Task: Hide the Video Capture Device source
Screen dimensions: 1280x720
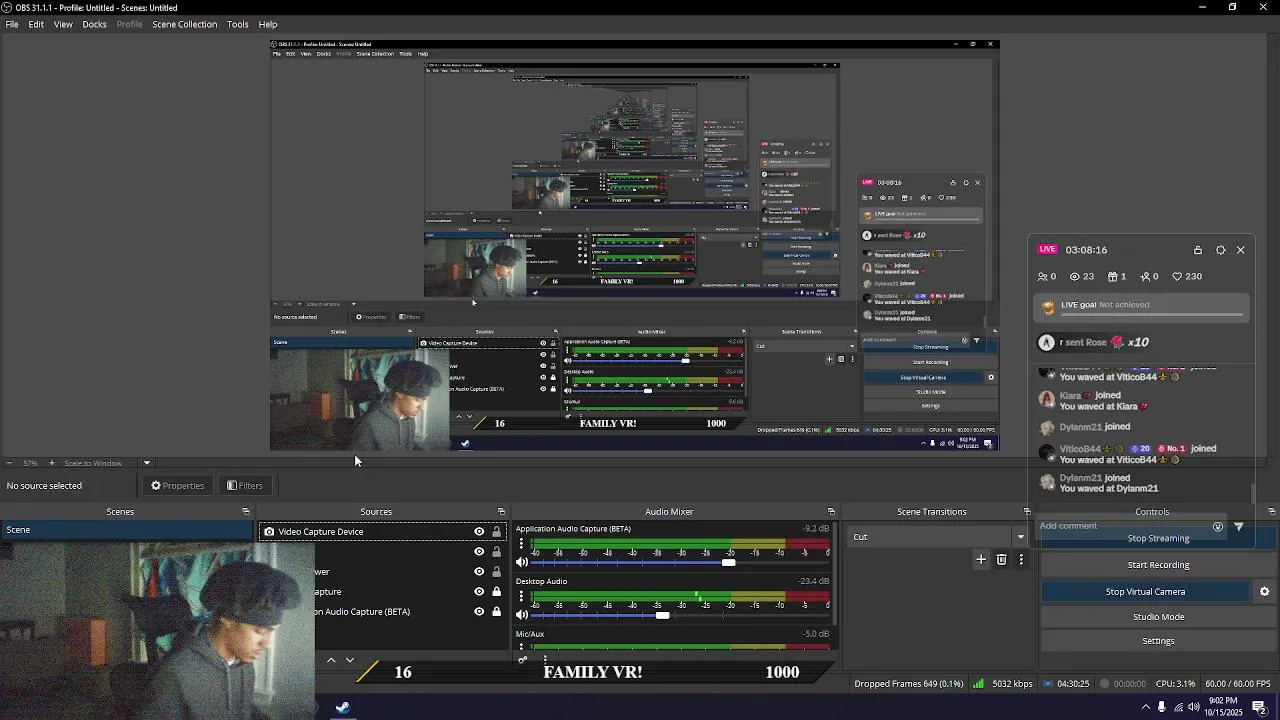Action: click(x=479, y=532)
